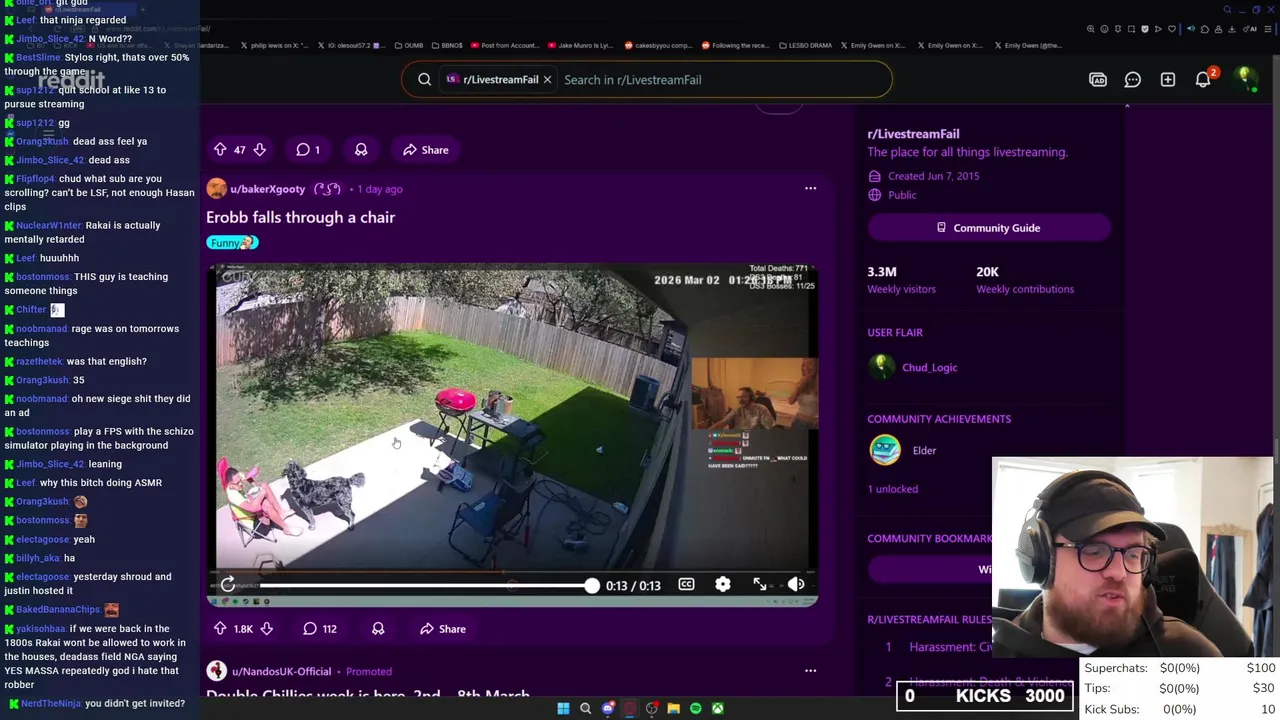Open the user avatar menu
The image size is (1280, 720).
click(x=1246, y=78)
